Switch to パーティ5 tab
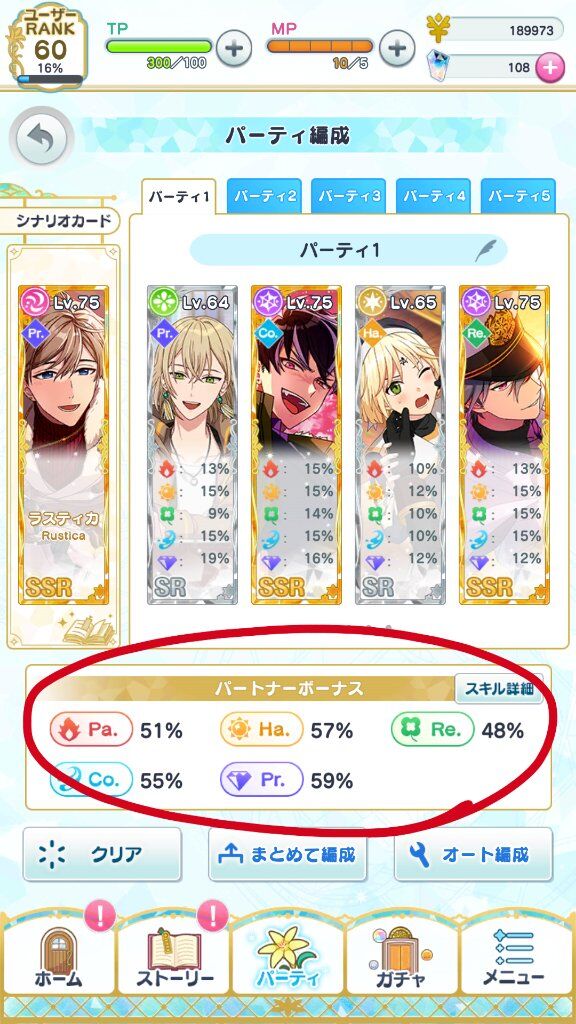Viewport: 576px width, 1024px height. tap(519, 195)
